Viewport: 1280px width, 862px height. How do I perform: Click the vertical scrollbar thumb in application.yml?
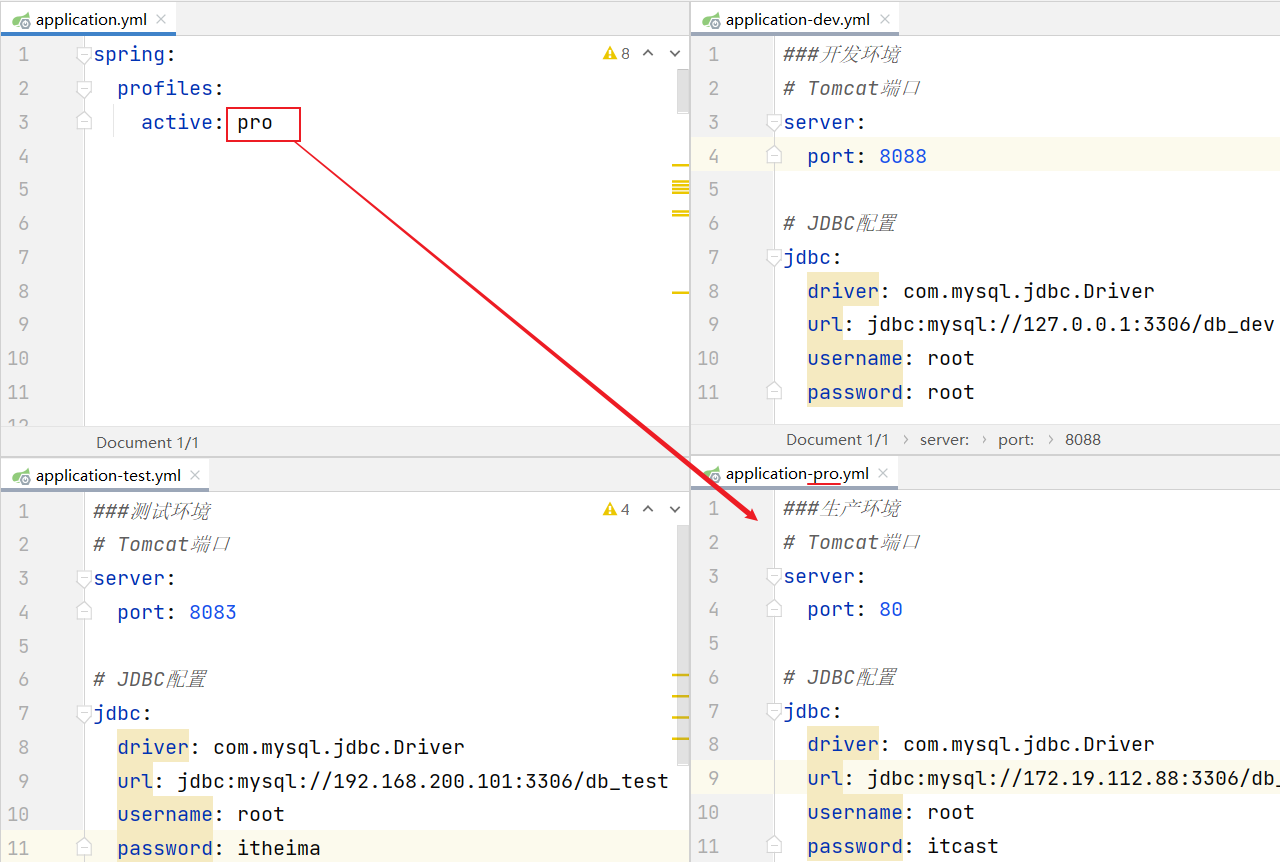pos(683,91)
